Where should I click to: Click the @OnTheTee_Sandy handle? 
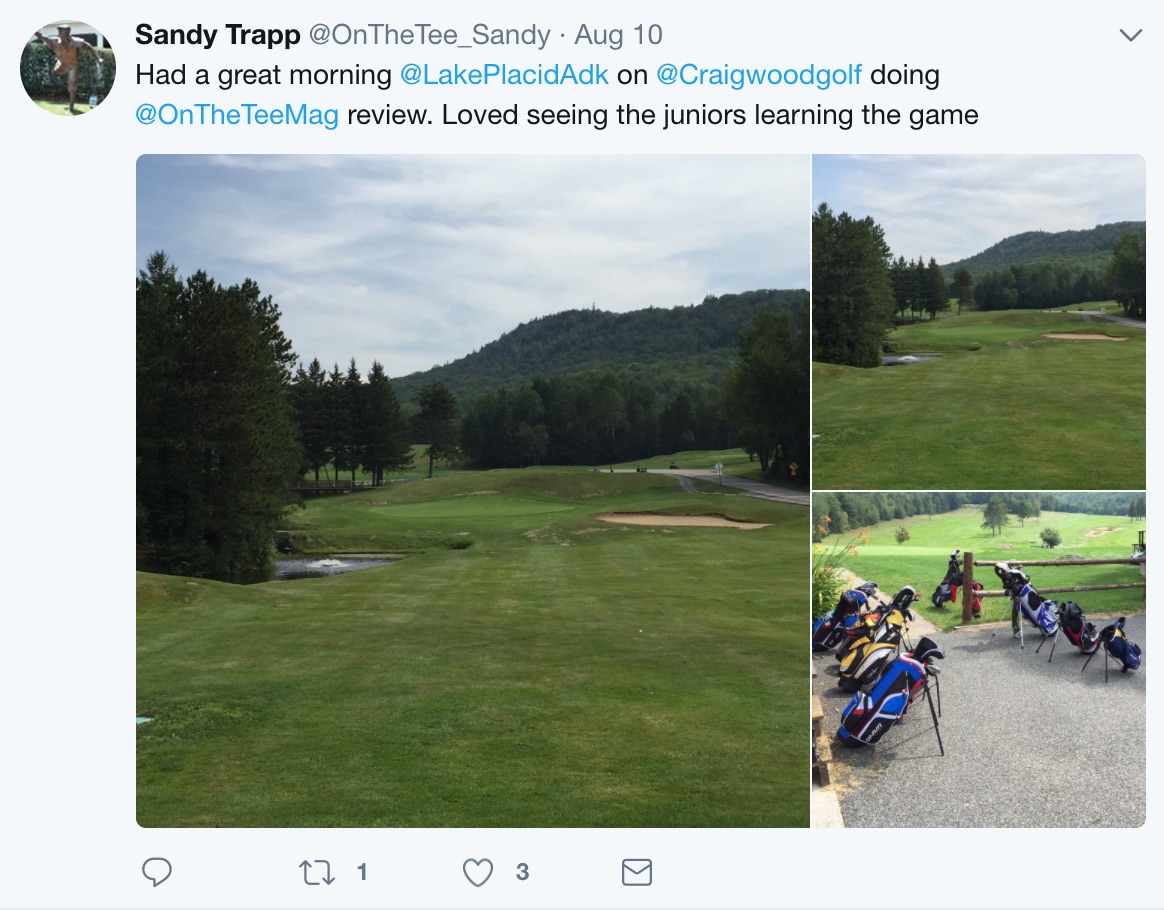point(429,35)
